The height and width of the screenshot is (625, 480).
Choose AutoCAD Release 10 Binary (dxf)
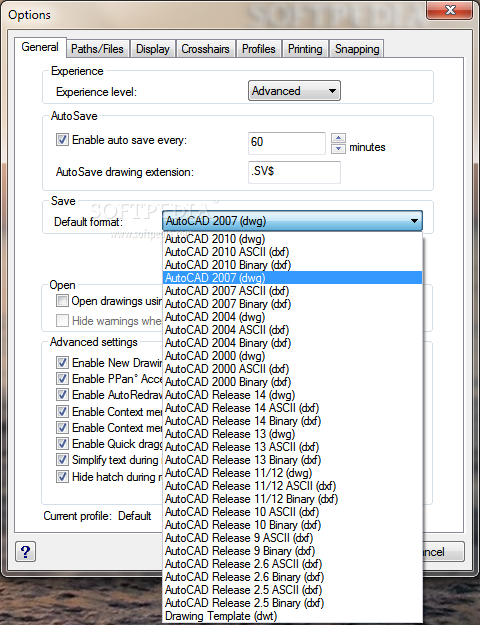tap(293, 525)
